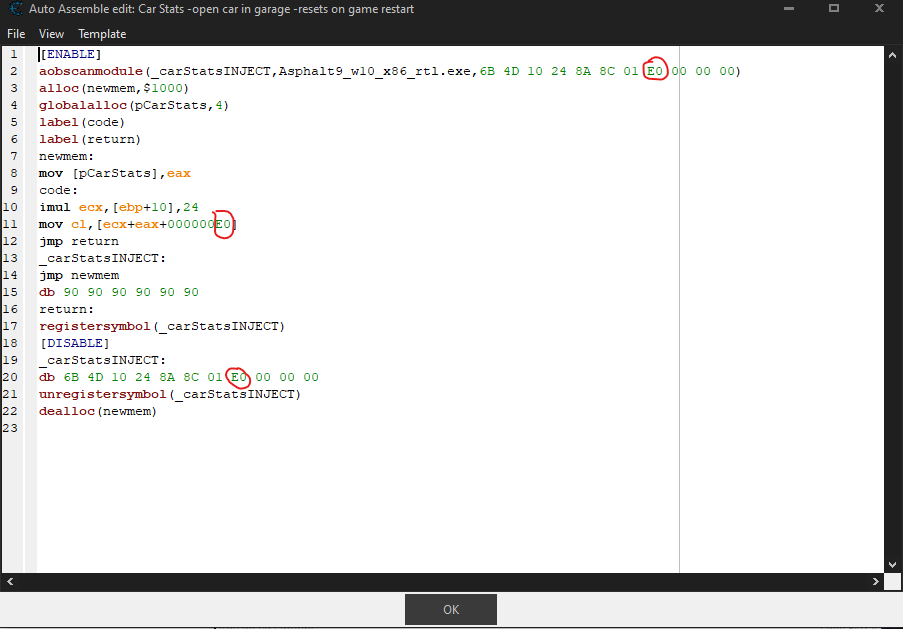Click the mov cl,[ecx+eax+000000E0] line
Viewport: 903px width, 629px height.
(x=138, y=224)
